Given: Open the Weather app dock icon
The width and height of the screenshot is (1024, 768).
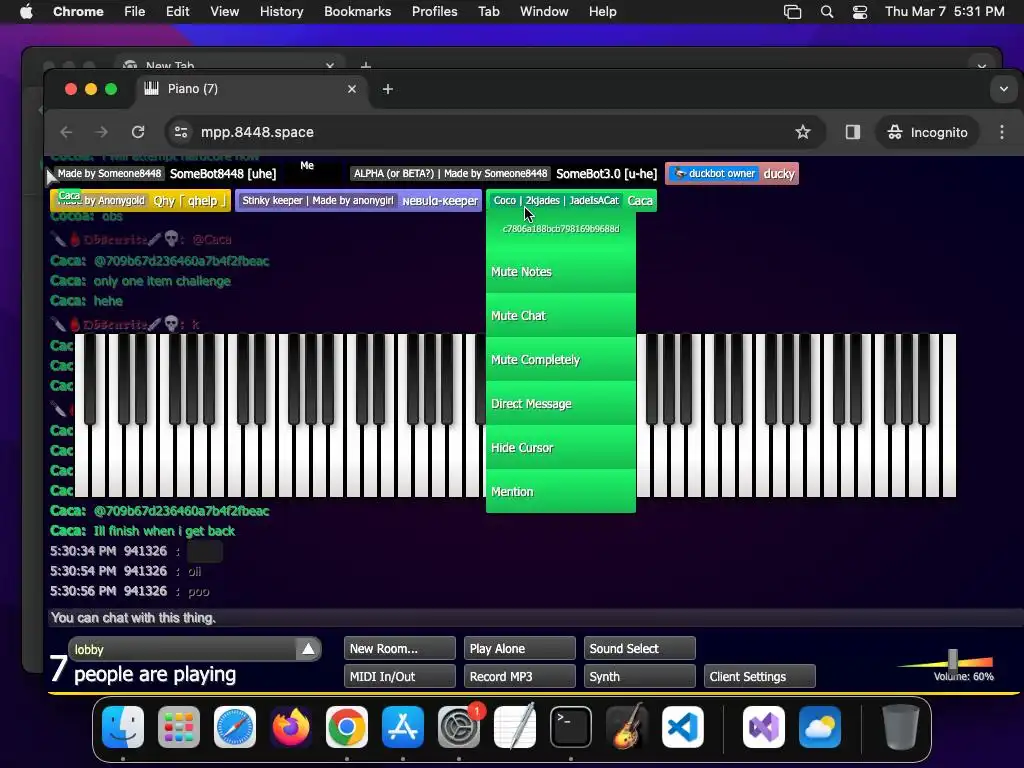Looking at the screenshot, I should pos(820,727).
